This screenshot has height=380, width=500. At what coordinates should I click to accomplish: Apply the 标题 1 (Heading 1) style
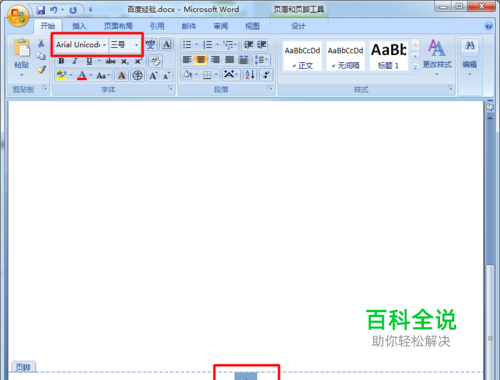coord(389,56)
